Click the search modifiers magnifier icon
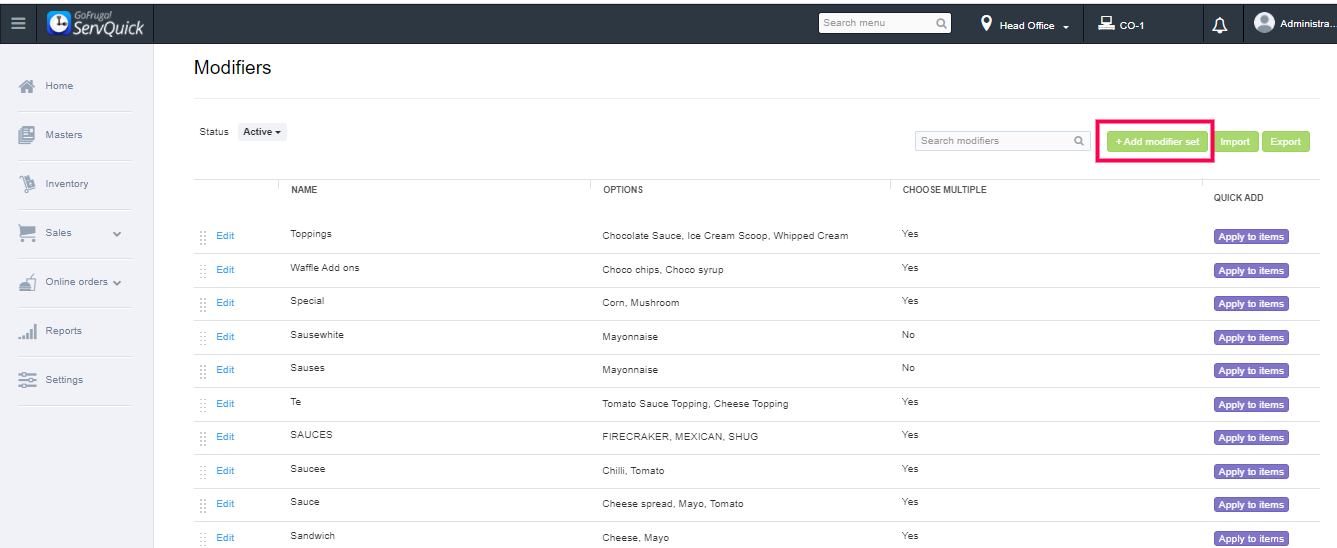This screenshot has height=548, width=1337. (x=1079, y=141)
